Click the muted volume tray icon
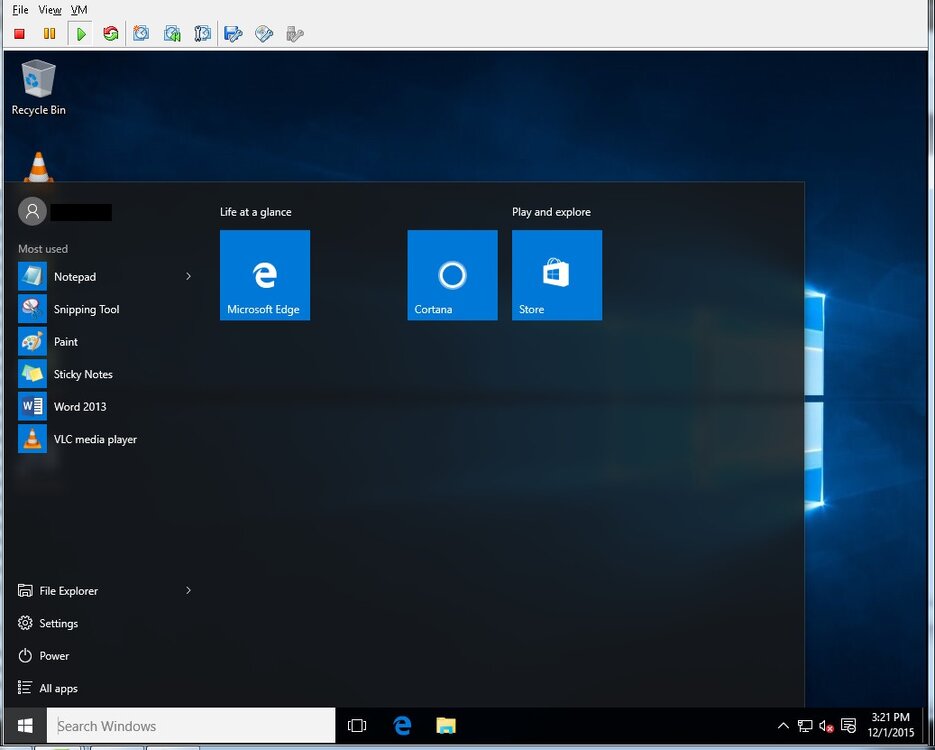This screenshot has height=750, width=935. [826, 726]
